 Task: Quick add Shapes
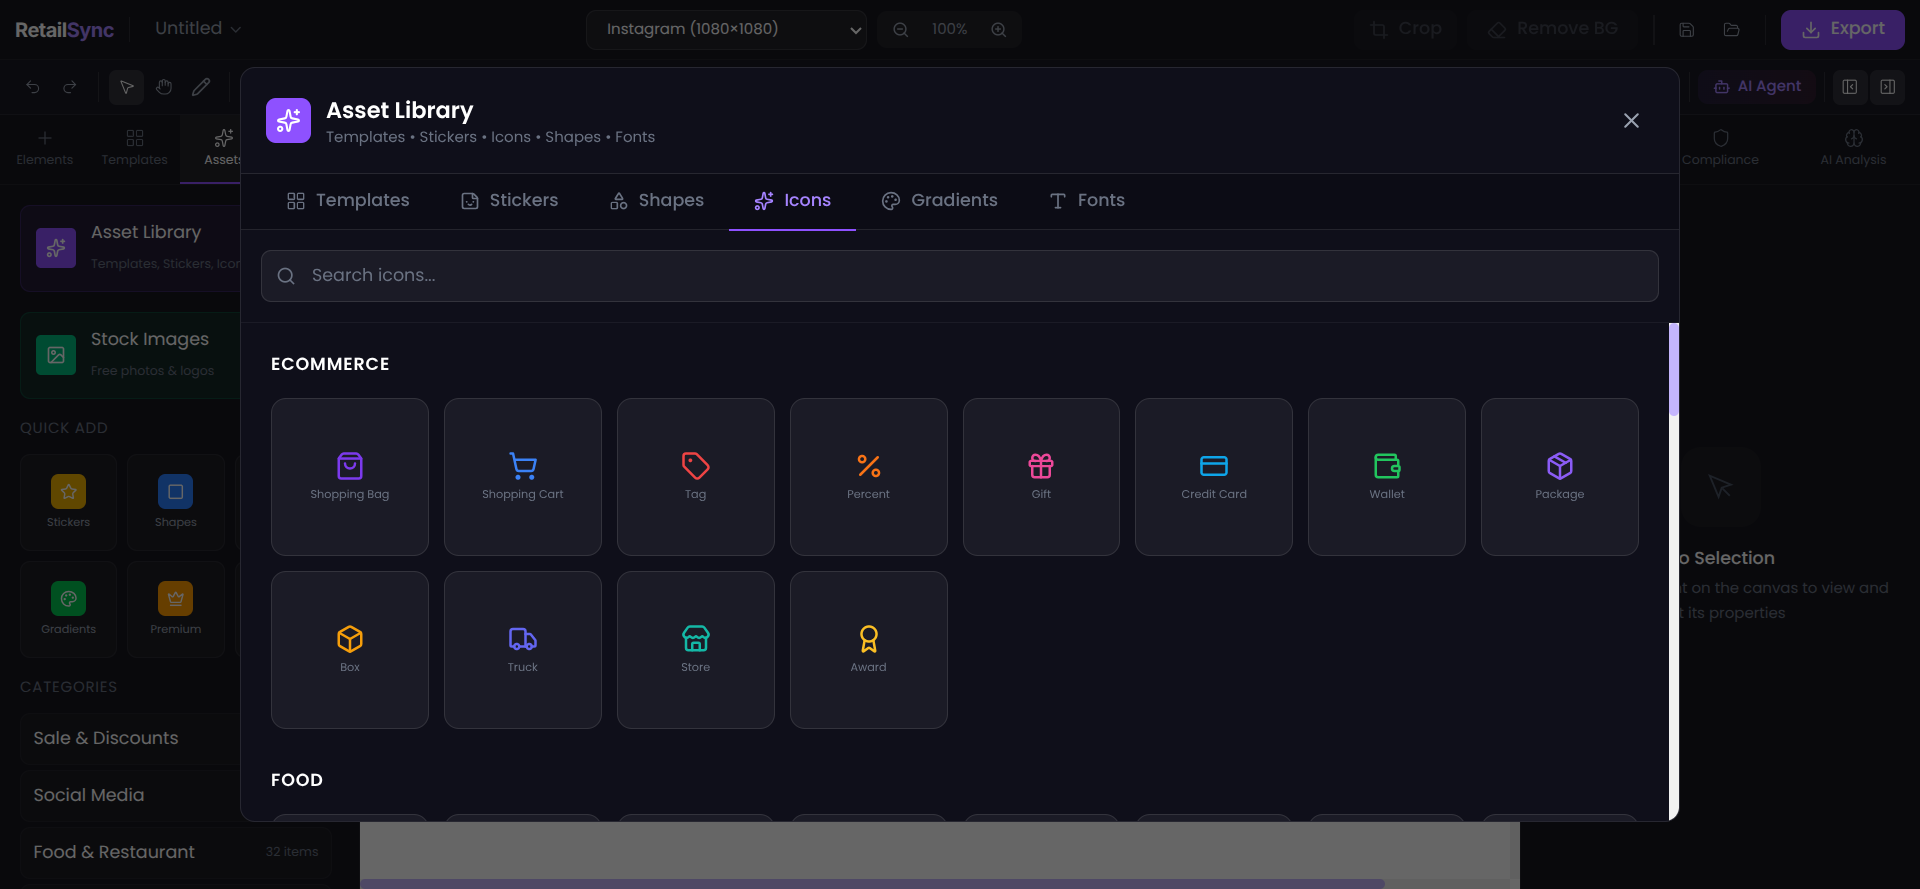tap(176, 502)
